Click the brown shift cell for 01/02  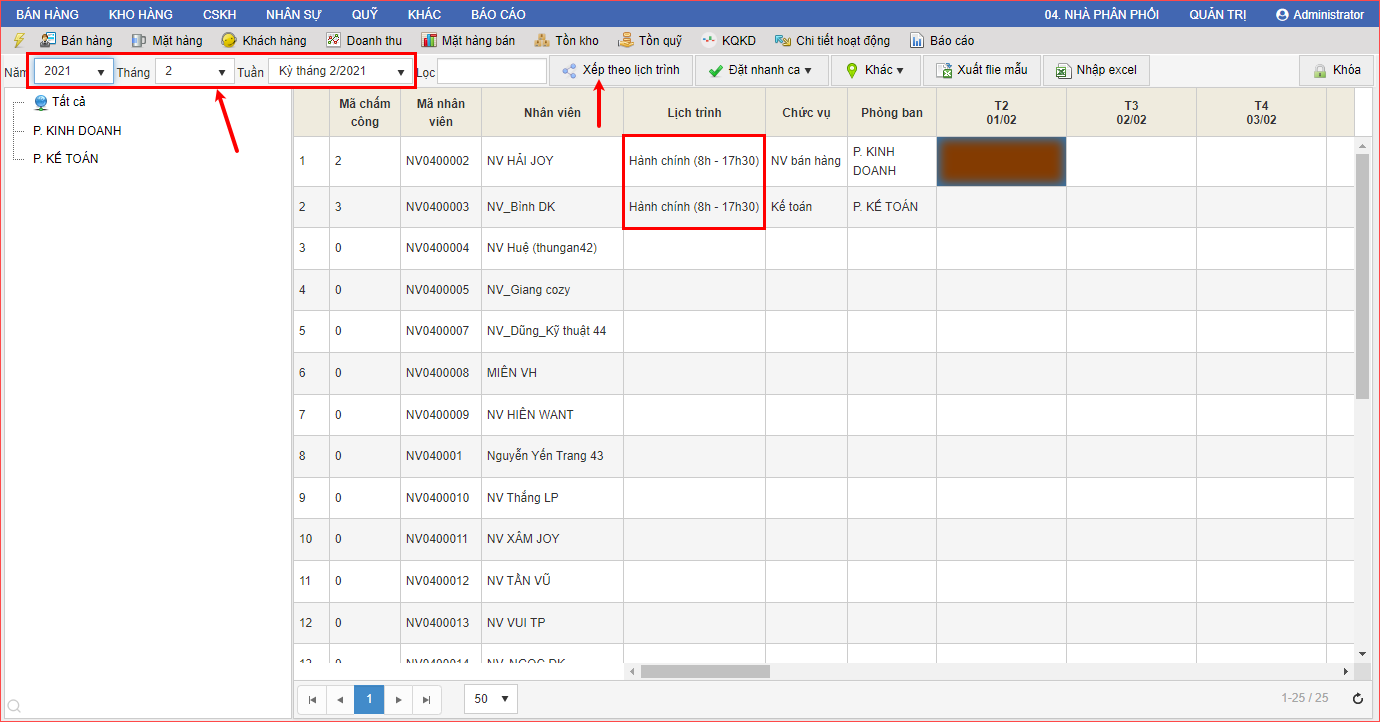pyautogui.click(x=1001, y=162)
